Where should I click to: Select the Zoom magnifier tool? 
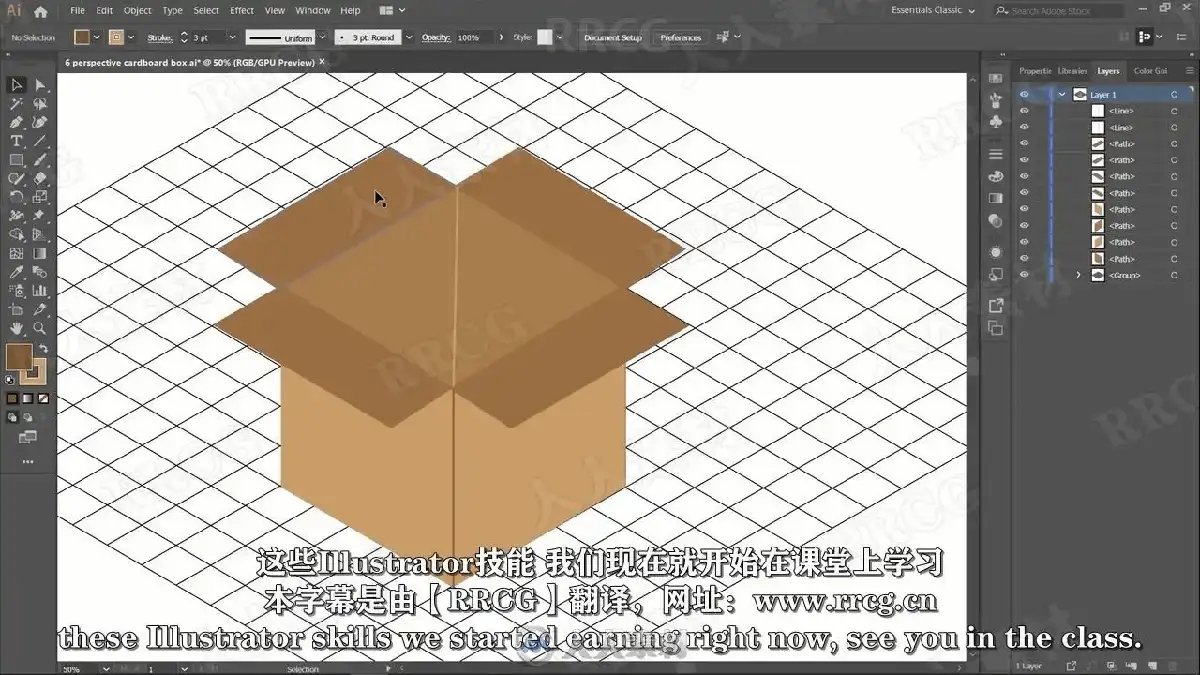point(40,328)
